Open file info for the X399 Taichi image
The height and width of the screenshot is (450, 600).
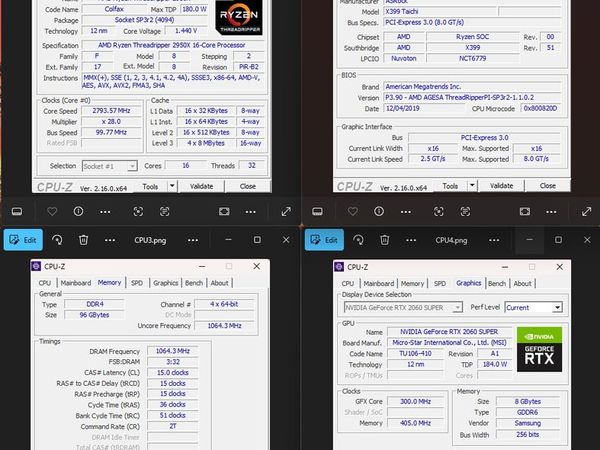379,211
